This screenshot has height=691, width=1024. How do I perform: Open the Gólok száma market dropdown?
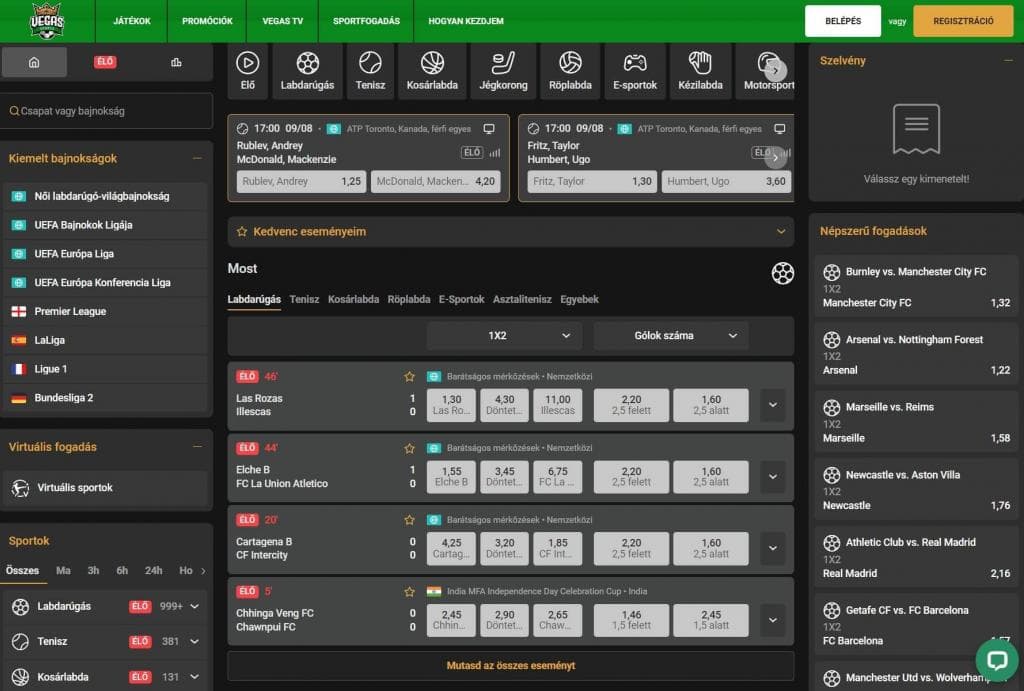[x=671, y=336]
